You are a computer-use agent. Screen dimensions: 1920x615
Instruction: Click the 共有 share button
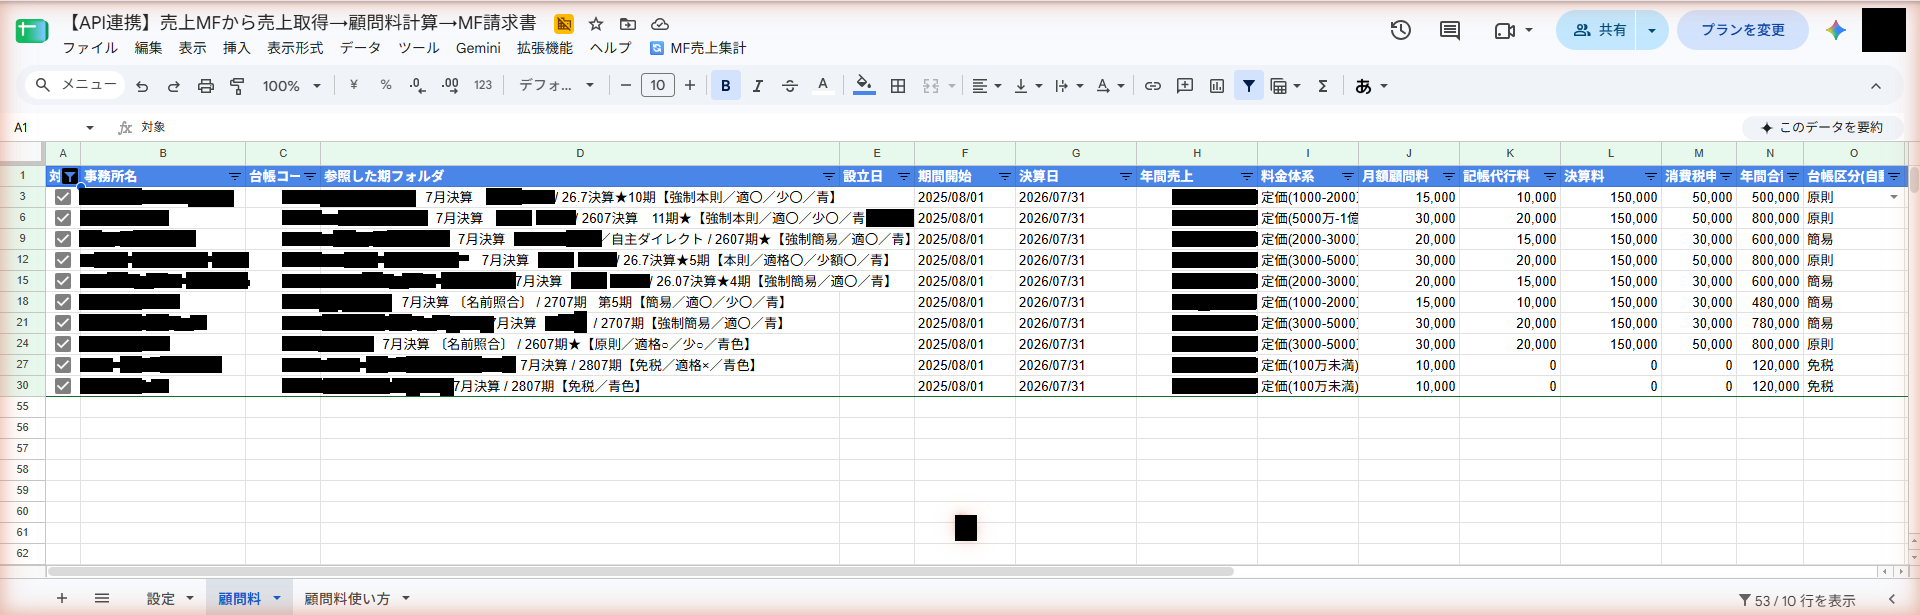1599,30
